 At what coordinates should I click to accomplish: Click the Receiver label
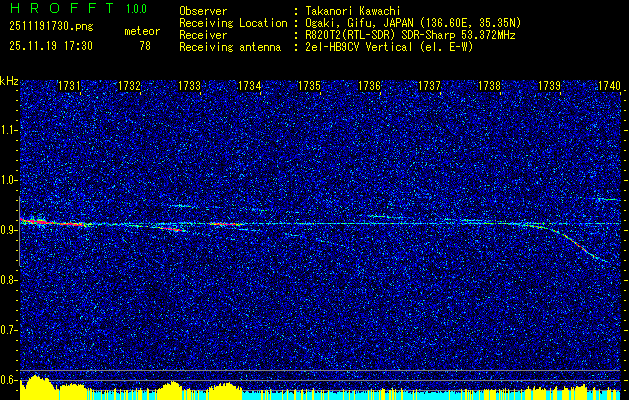tap(203, 35)
